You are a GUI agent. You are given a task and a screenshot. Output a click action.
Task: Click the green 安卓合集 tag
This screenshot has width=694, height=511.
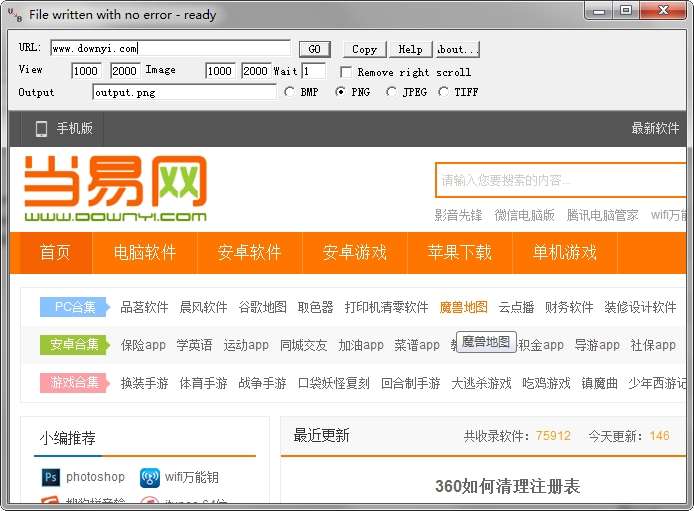(74, 345)
